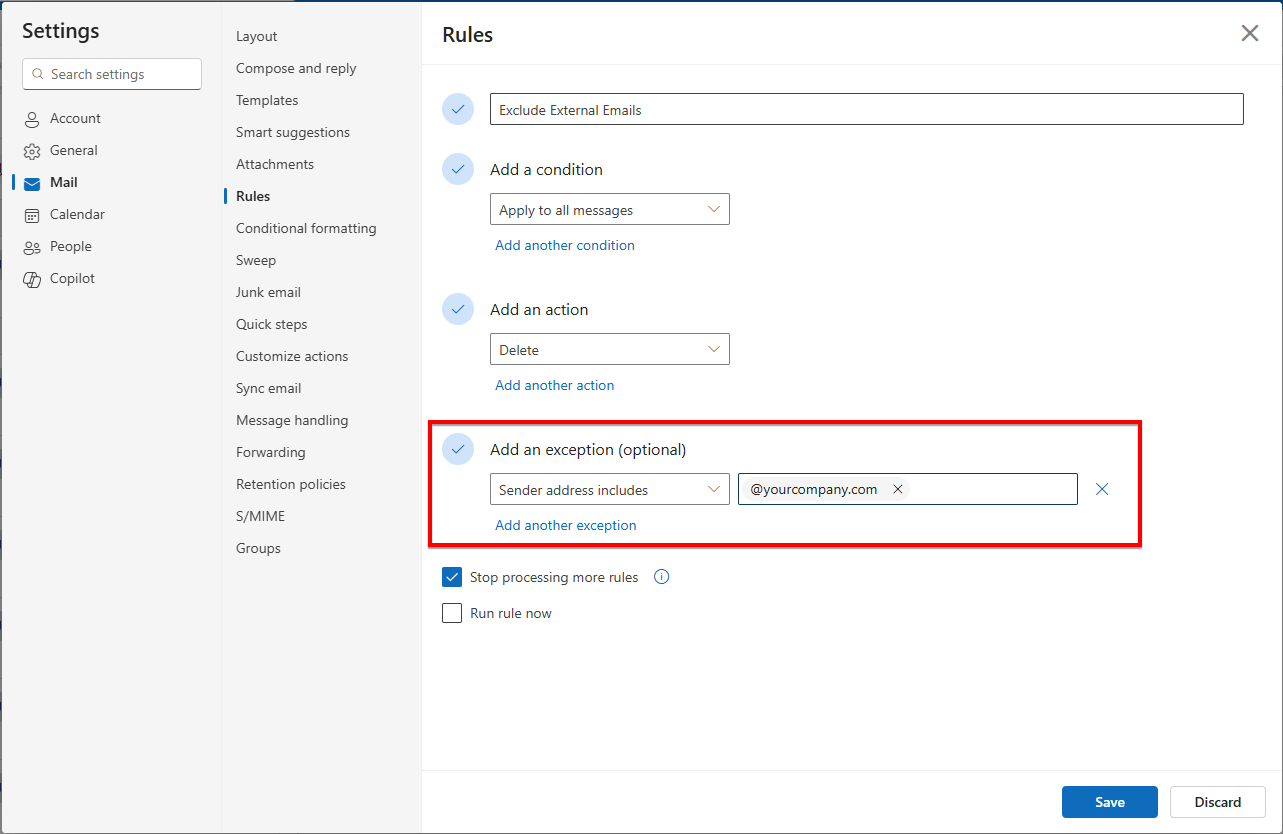Screen dimensions: 1283x834
Task: Enable the Run rule now checkbox
Action: pos(452,613)
